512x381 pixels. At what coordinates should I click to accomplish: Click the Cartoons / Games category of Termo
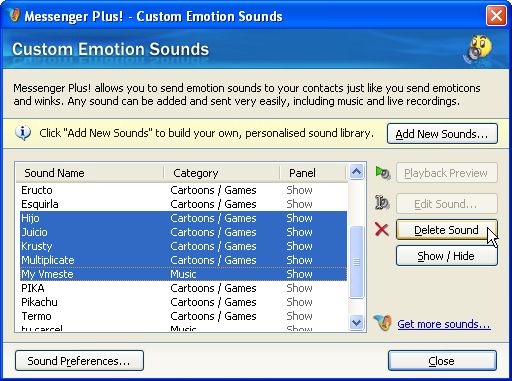[x=213, y=316]
